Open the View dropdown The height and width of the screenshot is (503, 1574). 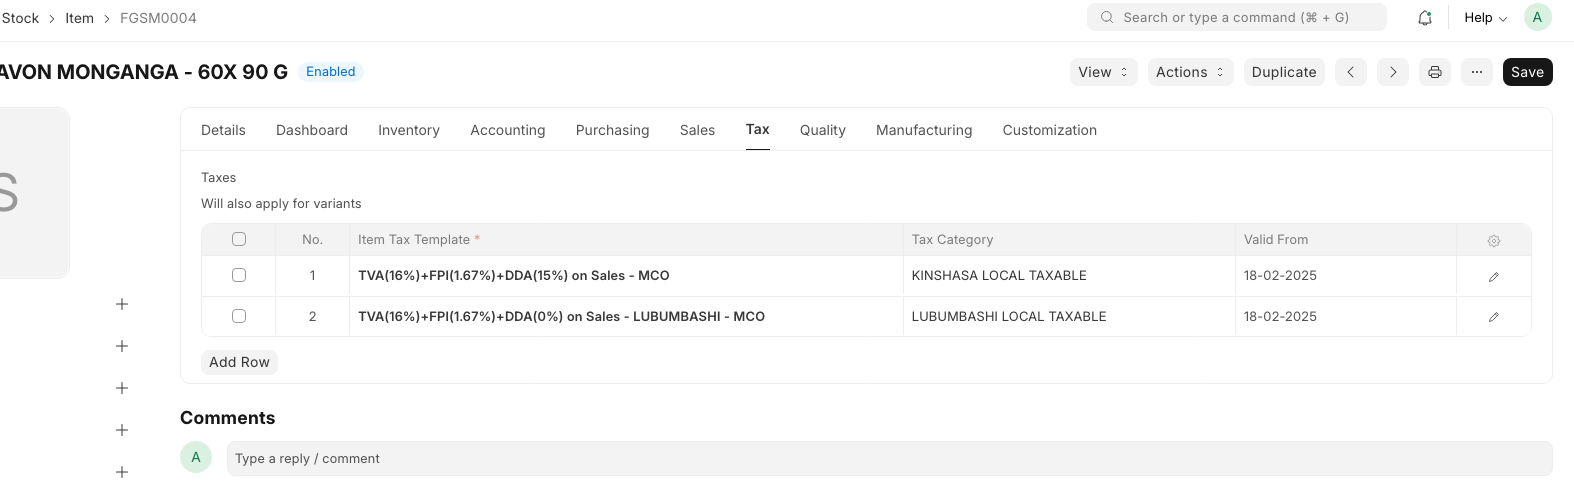pos(1103,72)
